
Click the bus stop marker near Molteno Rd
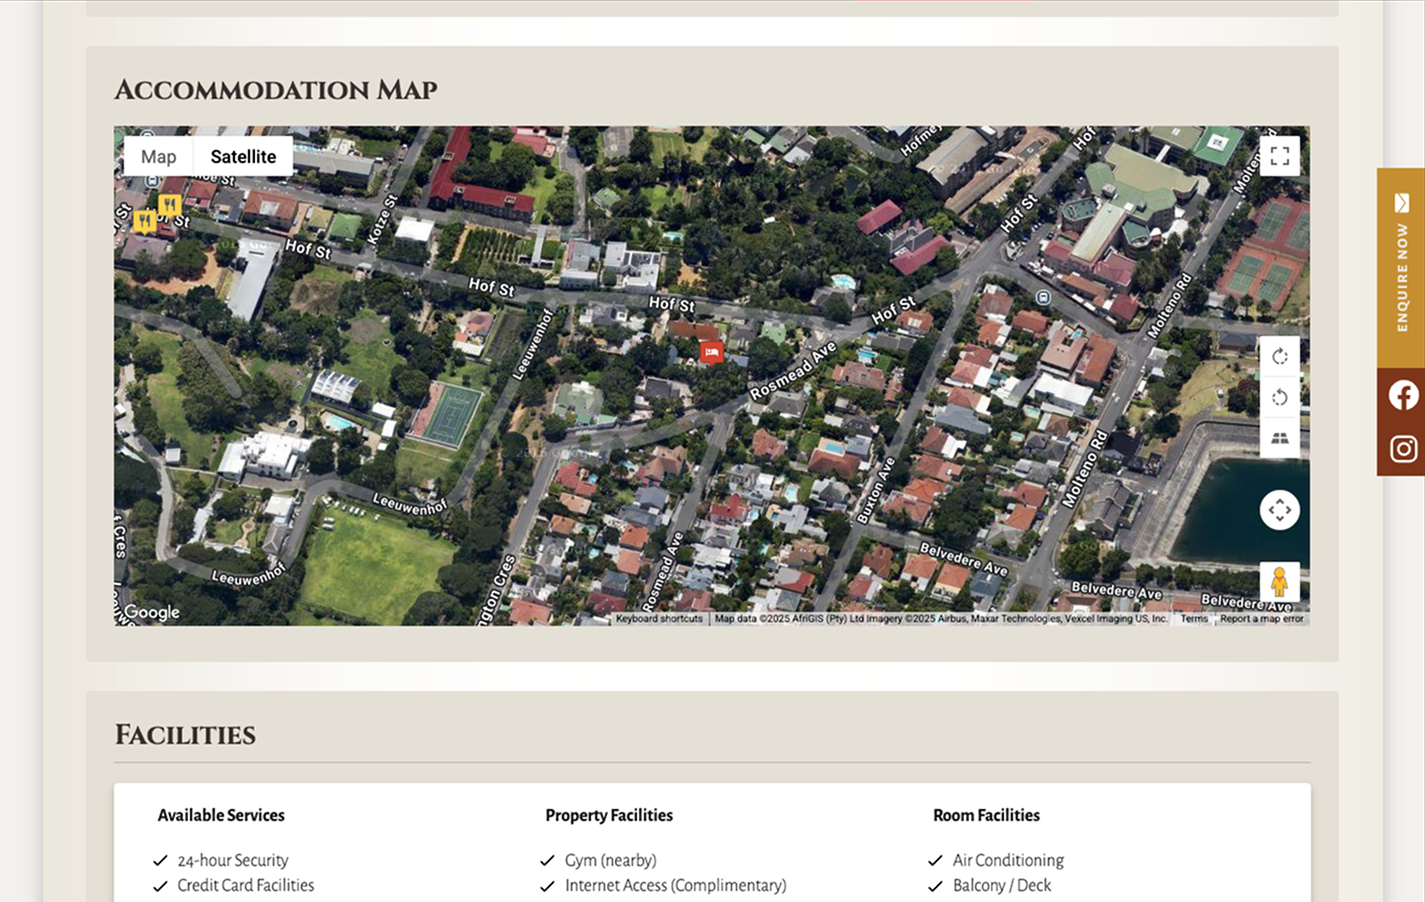[x=1043, y=297]
